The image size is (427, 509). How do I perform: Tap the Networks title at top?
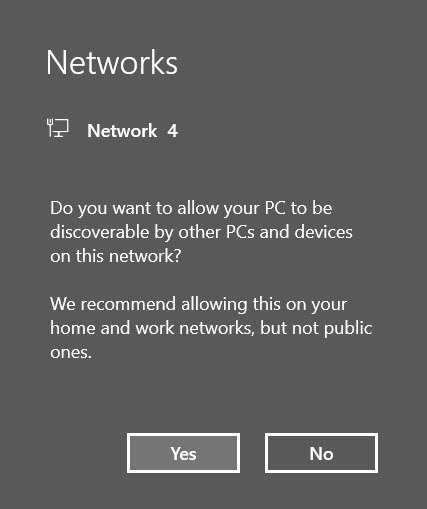coord(112,63)
